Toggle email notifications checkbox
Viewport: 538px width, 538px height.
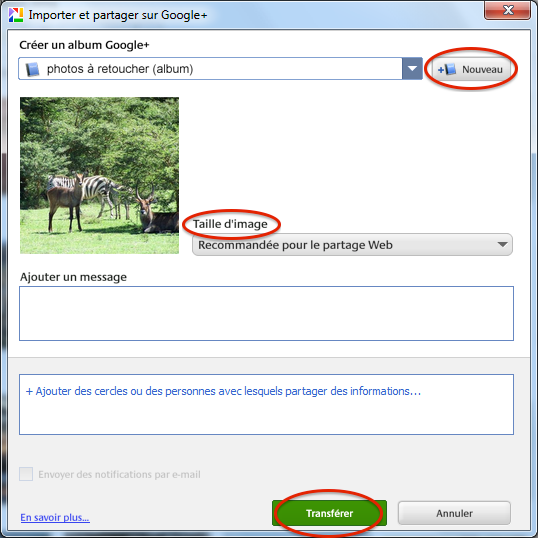26,474
